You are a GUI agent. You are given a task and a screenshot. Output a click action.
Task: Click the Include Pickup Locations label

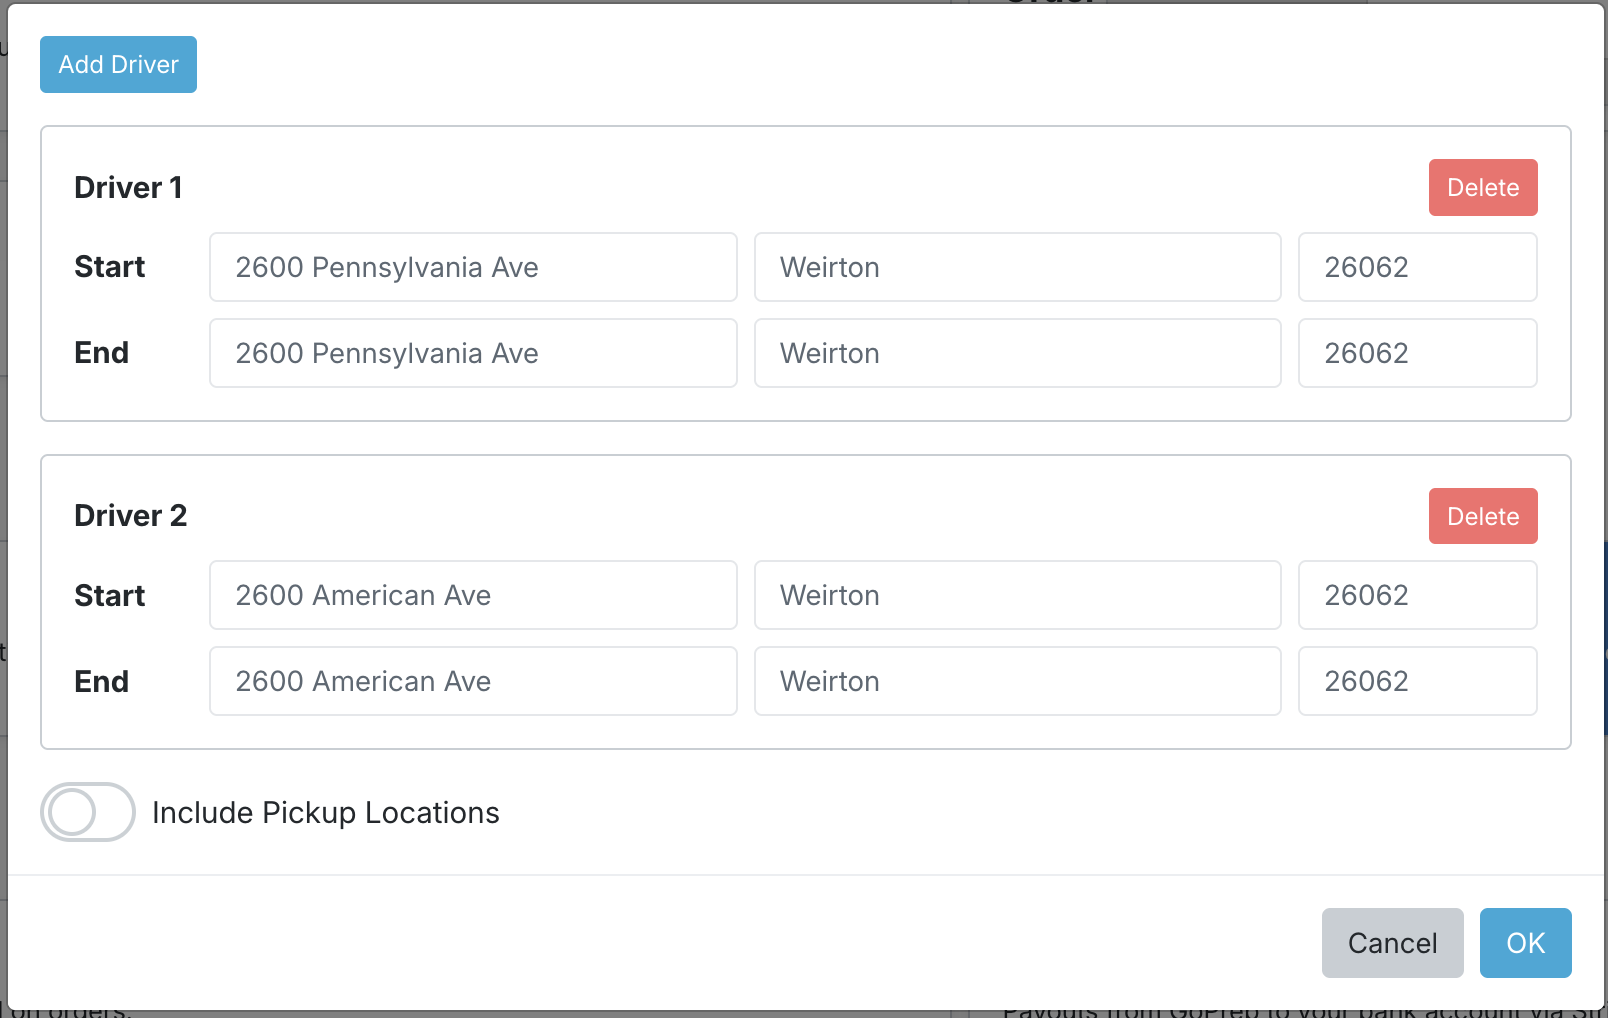click(325, 813)
